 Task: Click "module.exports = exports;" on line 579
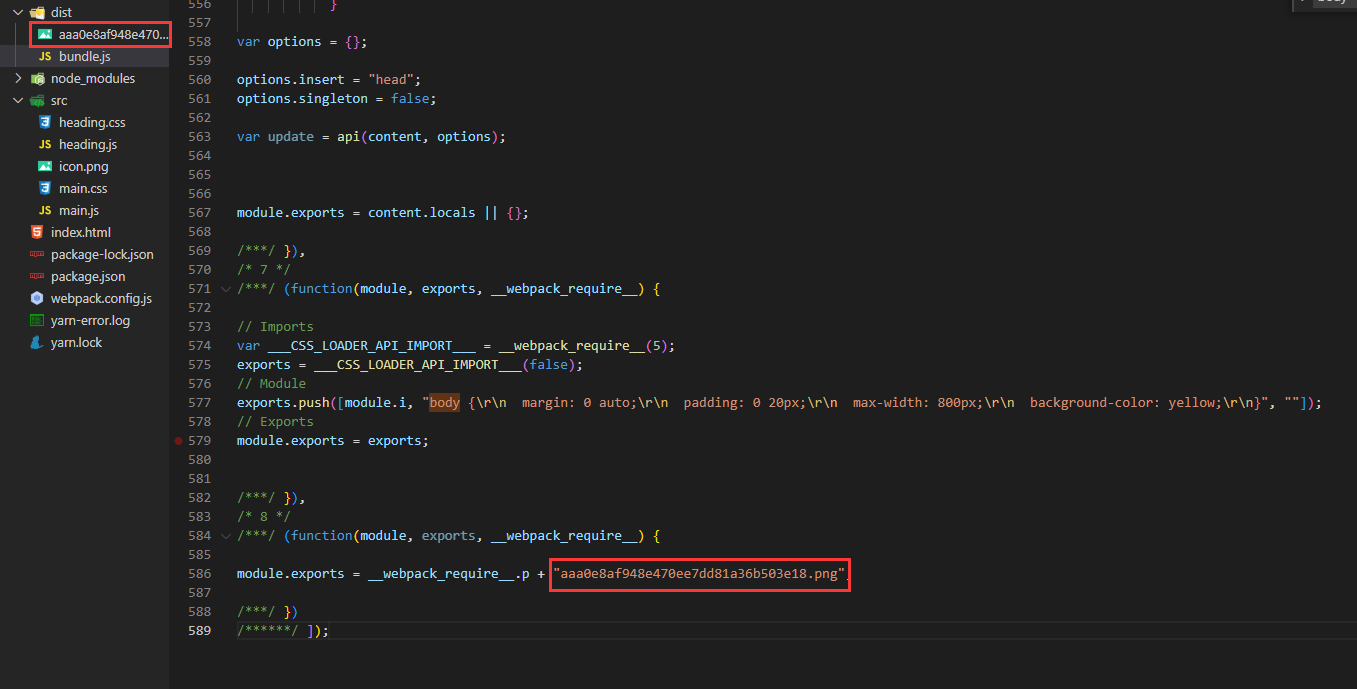(x=333, y=441)
